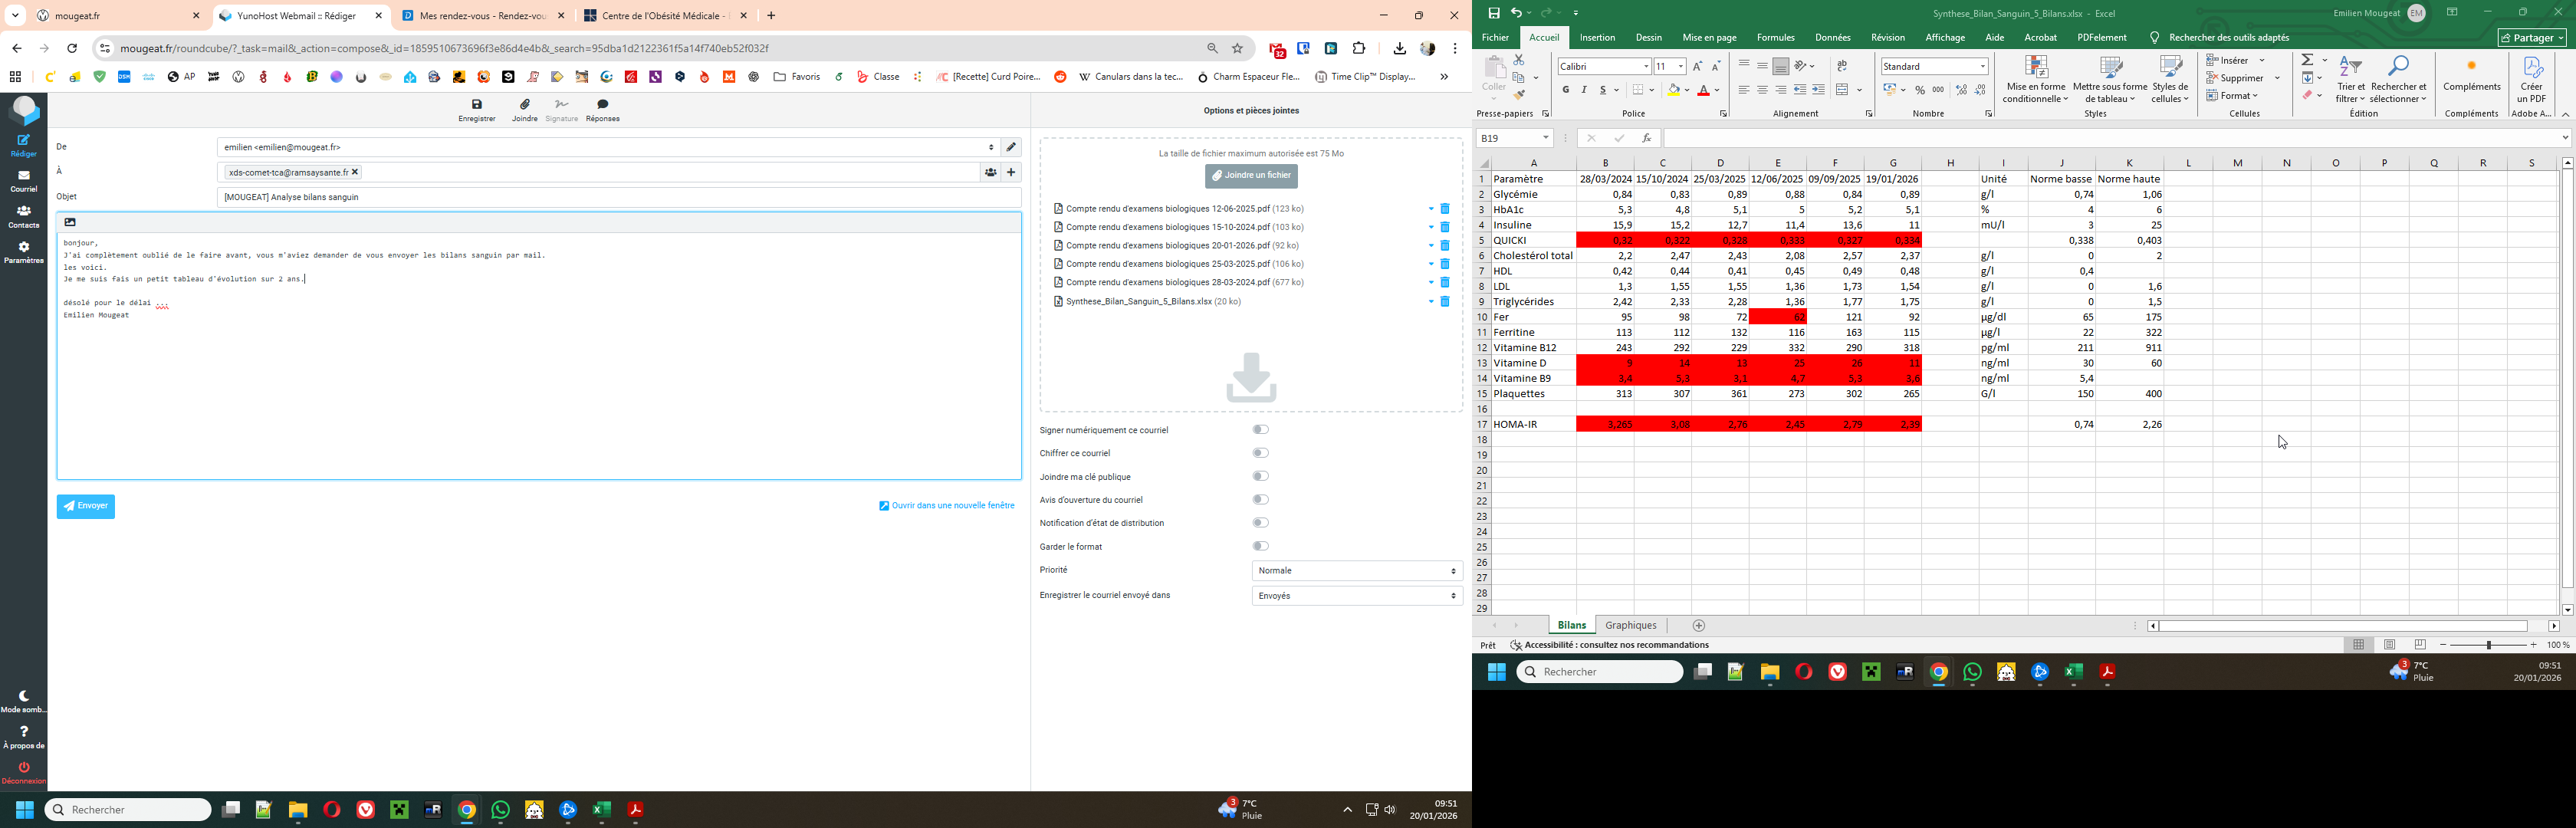
Task: Click Excel's zoom level slider
Action: (x=2488, y=646)
